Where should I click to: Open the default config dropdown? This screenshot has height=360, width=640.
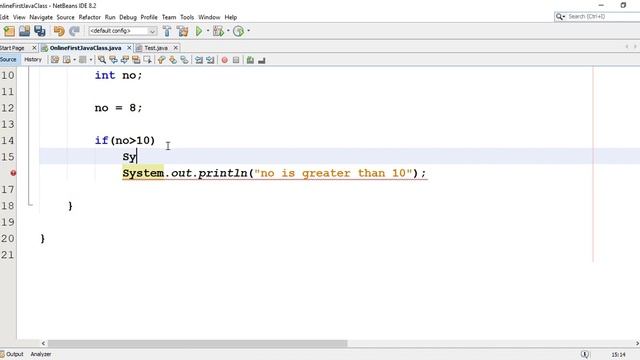(122, 31)
